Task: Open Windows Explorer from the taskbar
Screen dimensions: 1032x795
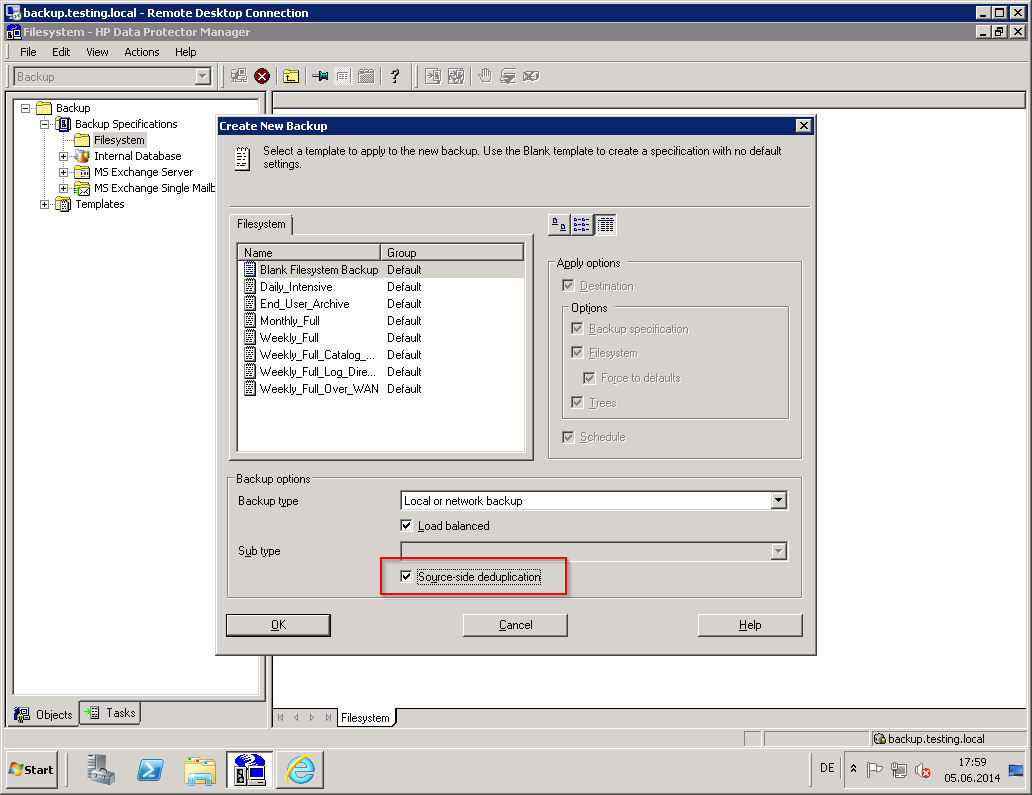Action: (x=200, y=770)
